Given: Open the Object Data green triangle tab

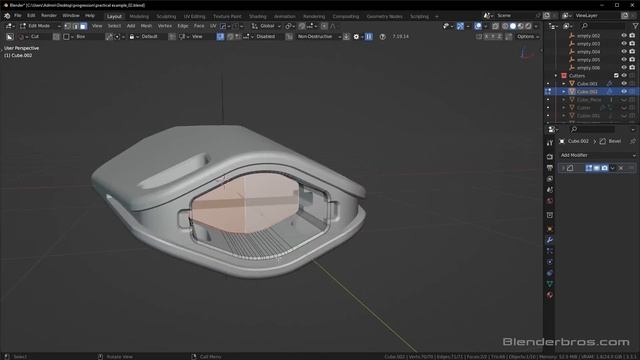Looking at the screenshot, I should [550, 284].
